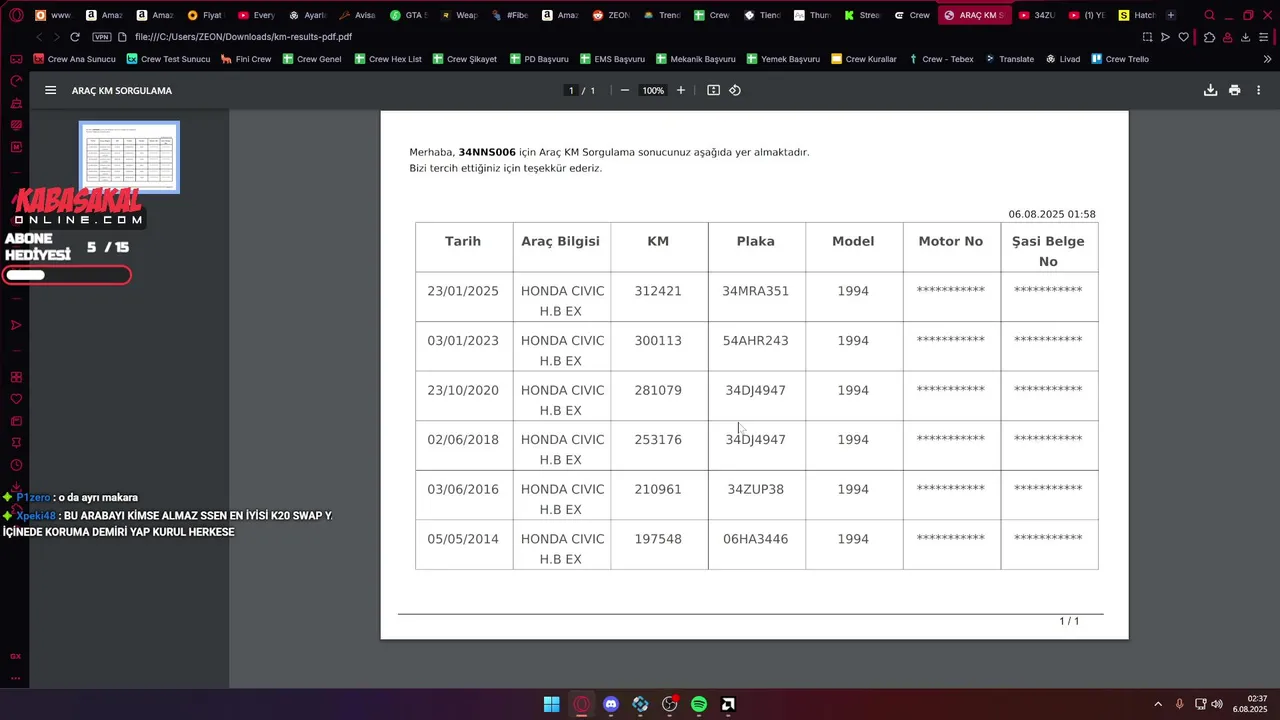The width and height of the screenshot is (1280, 720).
Task: Open Crew Test Sunucu bookmark
Action: (168, 59)
